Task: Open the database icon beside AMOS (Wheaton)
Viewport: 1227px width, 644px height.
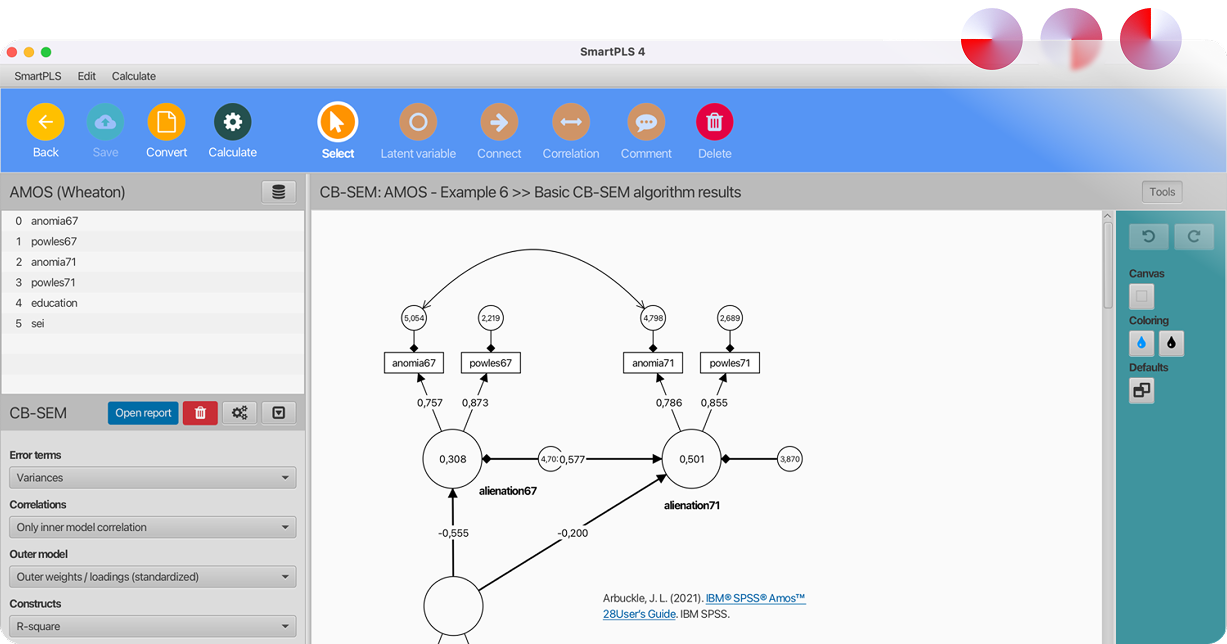Action: pos(278,192)
